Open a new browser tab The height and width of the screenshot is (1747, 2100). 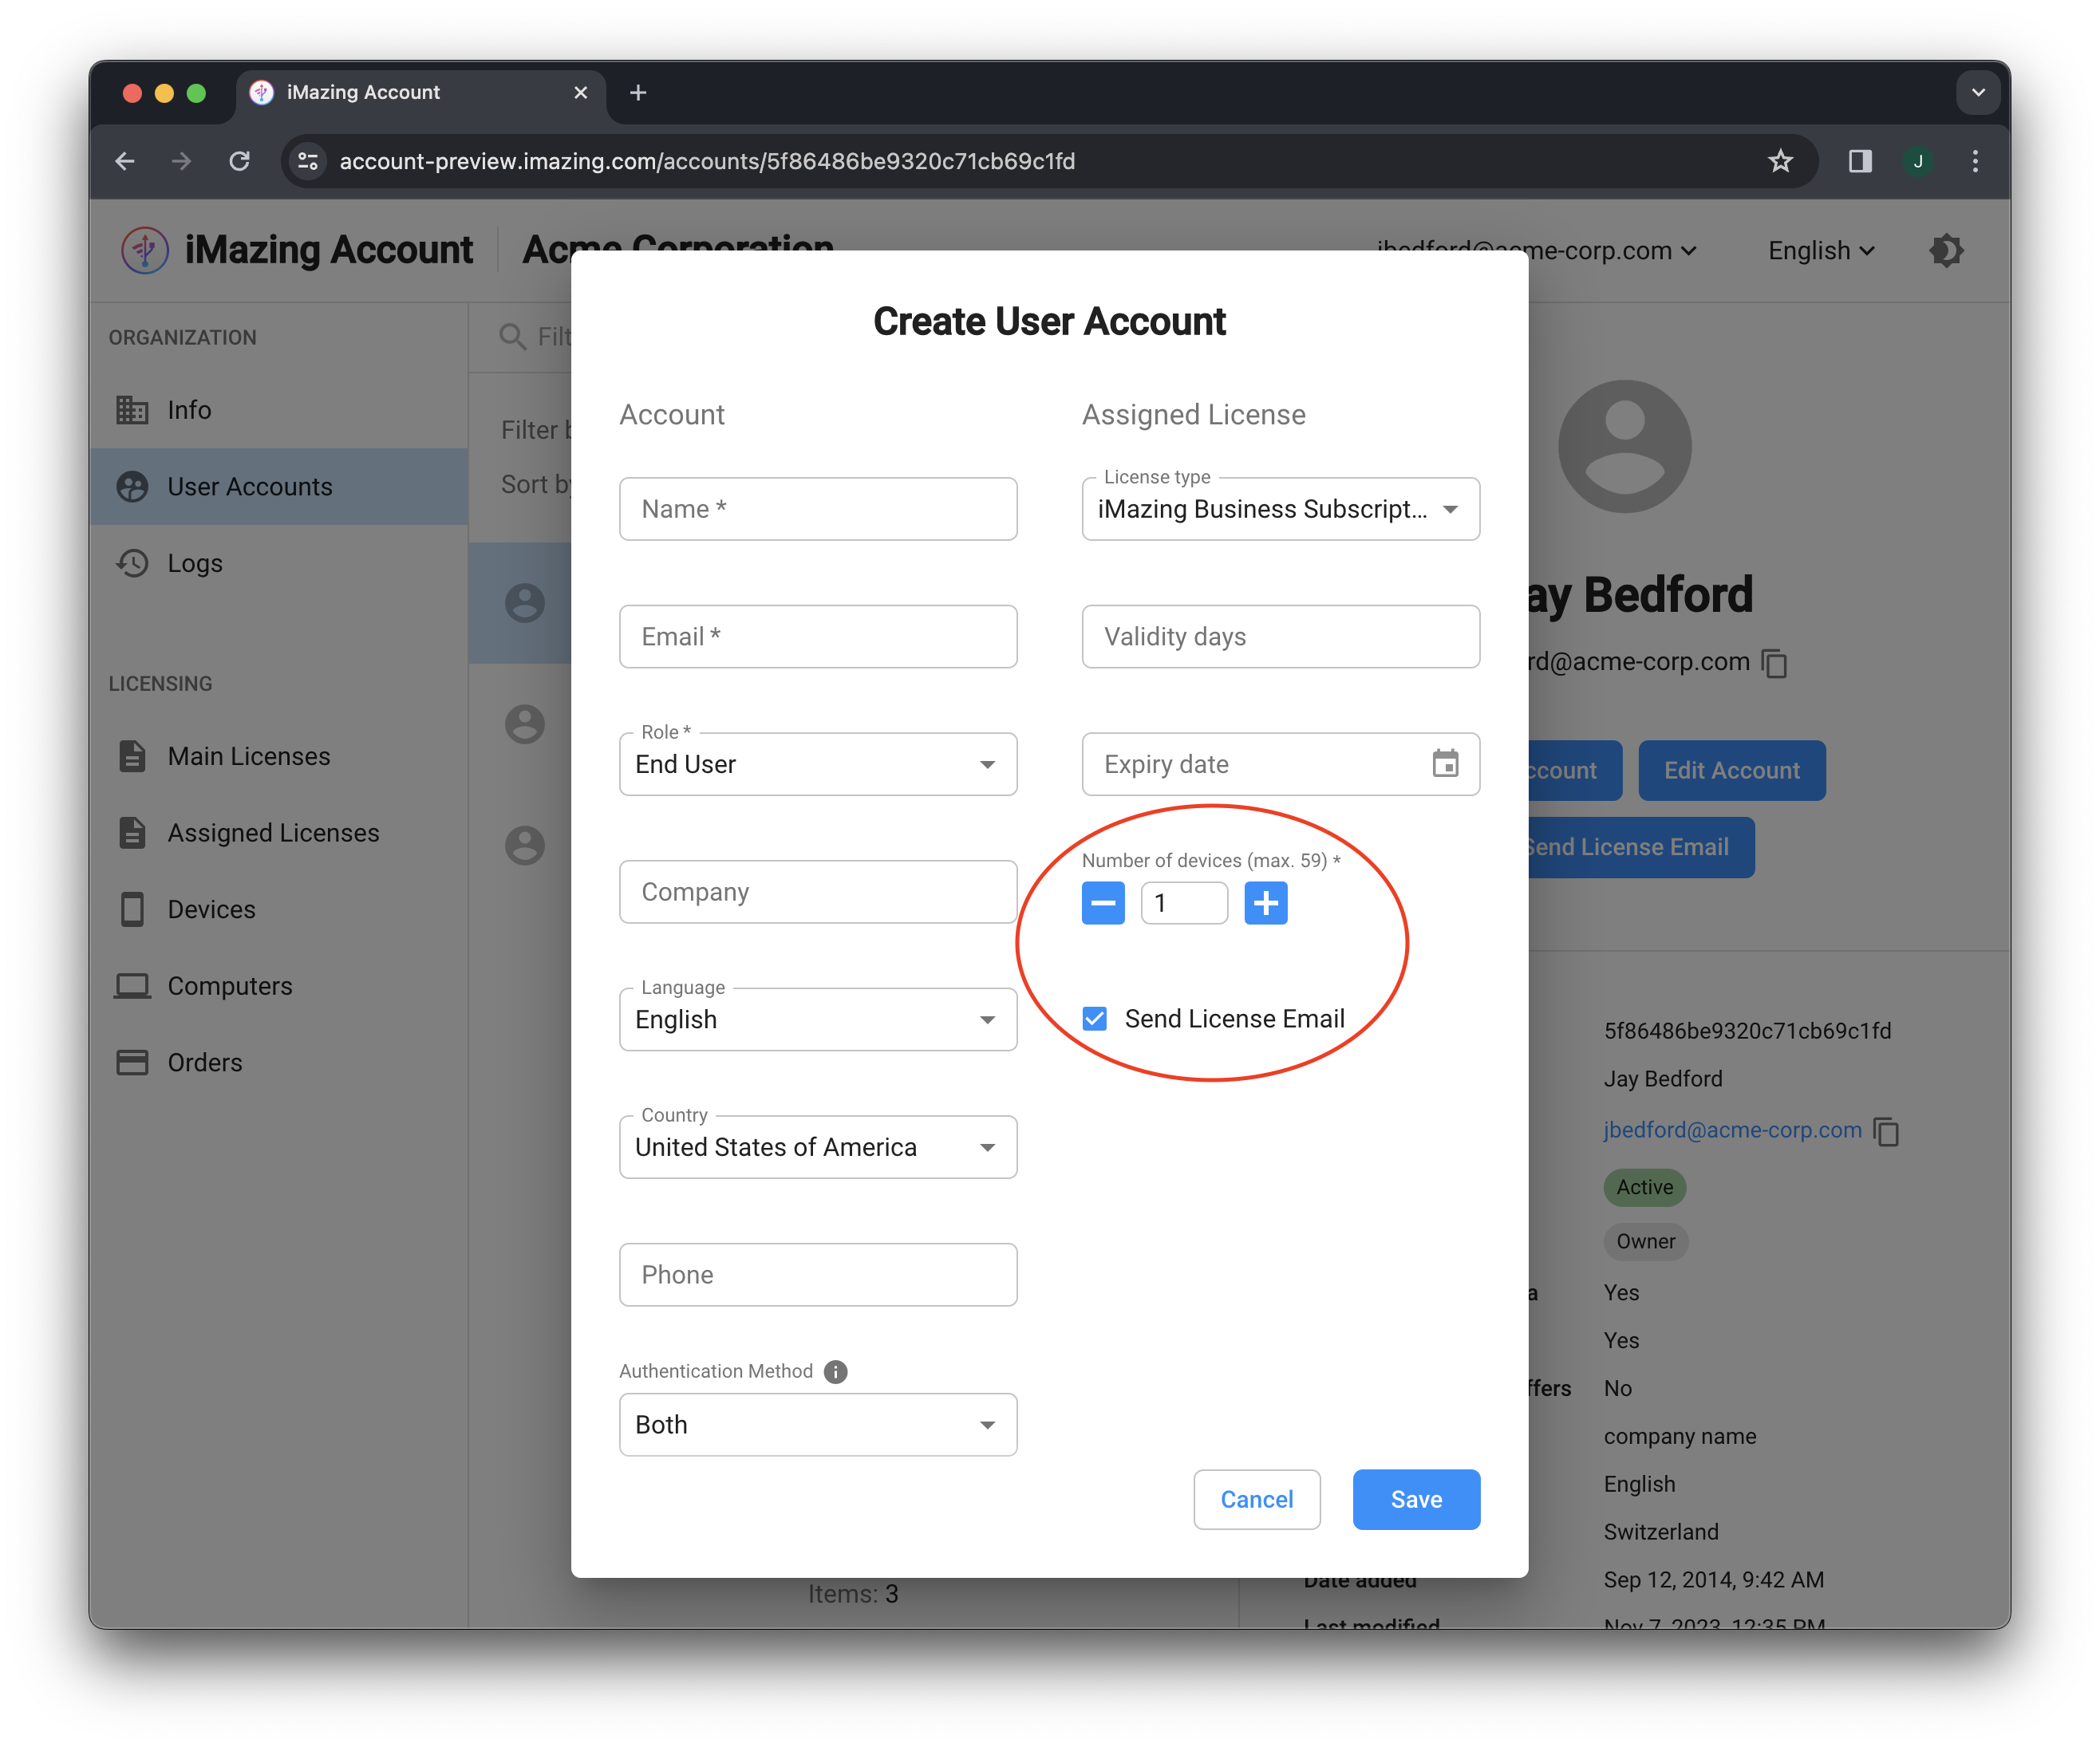click(x=638, y=93)
